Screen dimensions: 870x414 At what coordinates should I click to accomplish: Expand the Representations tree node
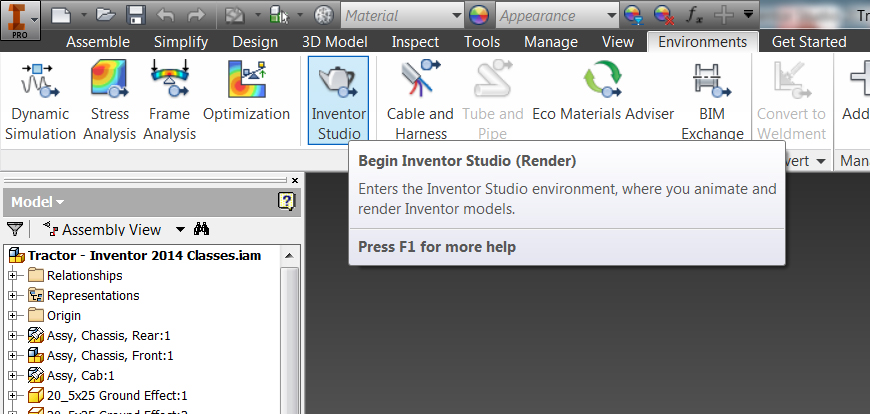(x=13, y=296)
